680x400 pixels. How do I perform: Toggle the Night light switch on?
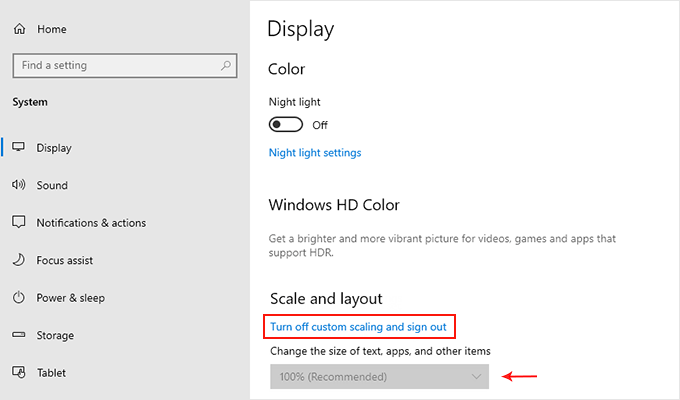tap(286, 125)
